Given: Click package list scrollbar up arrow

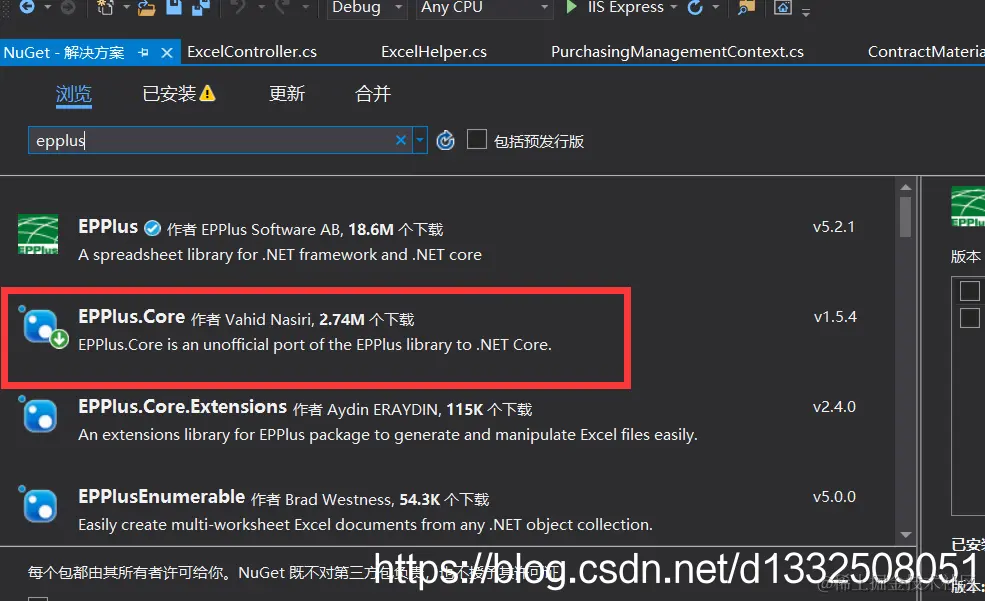Looking at the screenshot, I should (905, 187).
